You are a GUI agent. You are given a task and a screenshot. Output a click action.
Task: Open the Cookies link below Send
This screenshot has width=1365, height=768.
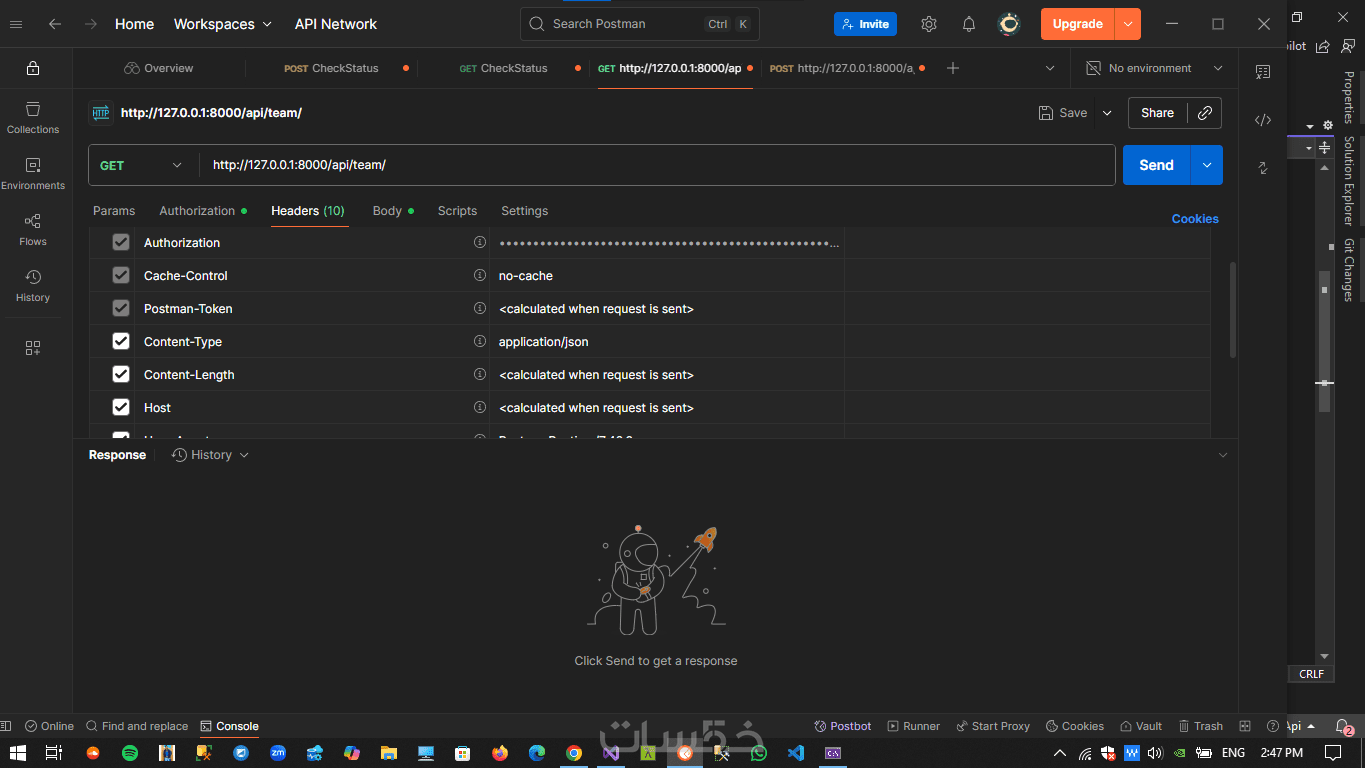[x=1195, y=219]
